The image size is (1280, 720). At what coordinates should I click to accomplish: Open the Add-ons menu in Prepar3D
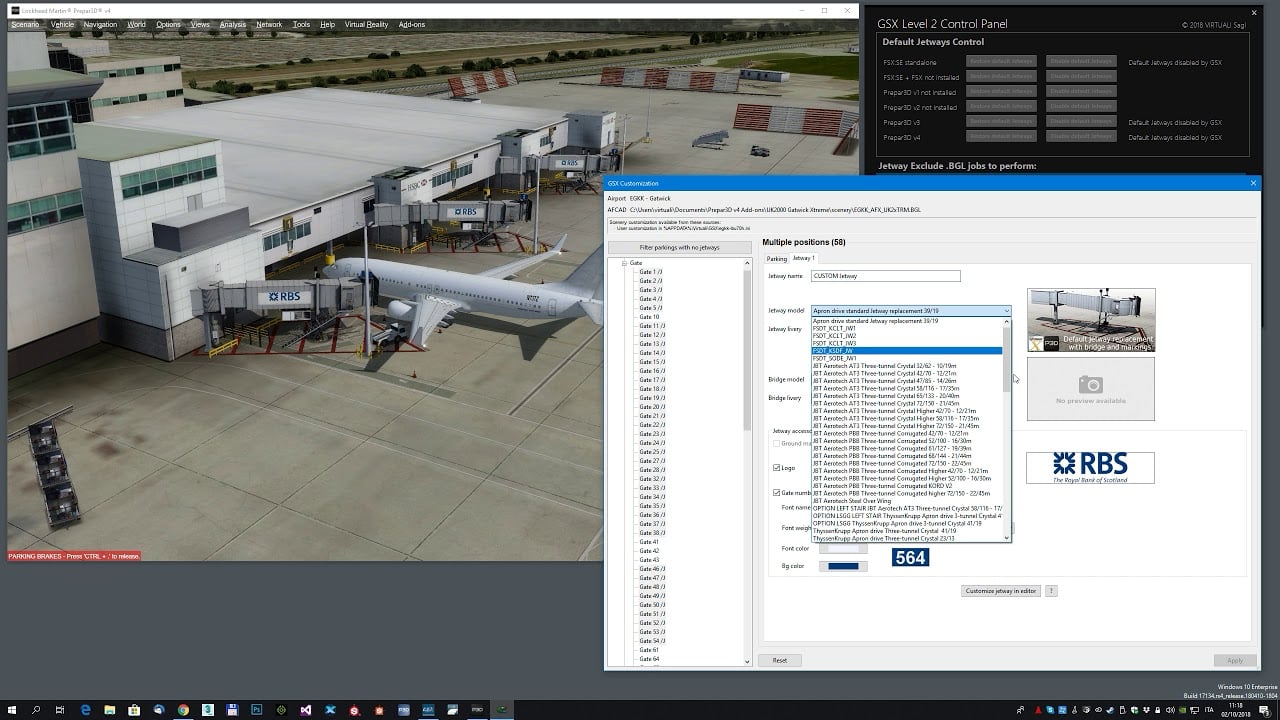(x=411, y=24)
